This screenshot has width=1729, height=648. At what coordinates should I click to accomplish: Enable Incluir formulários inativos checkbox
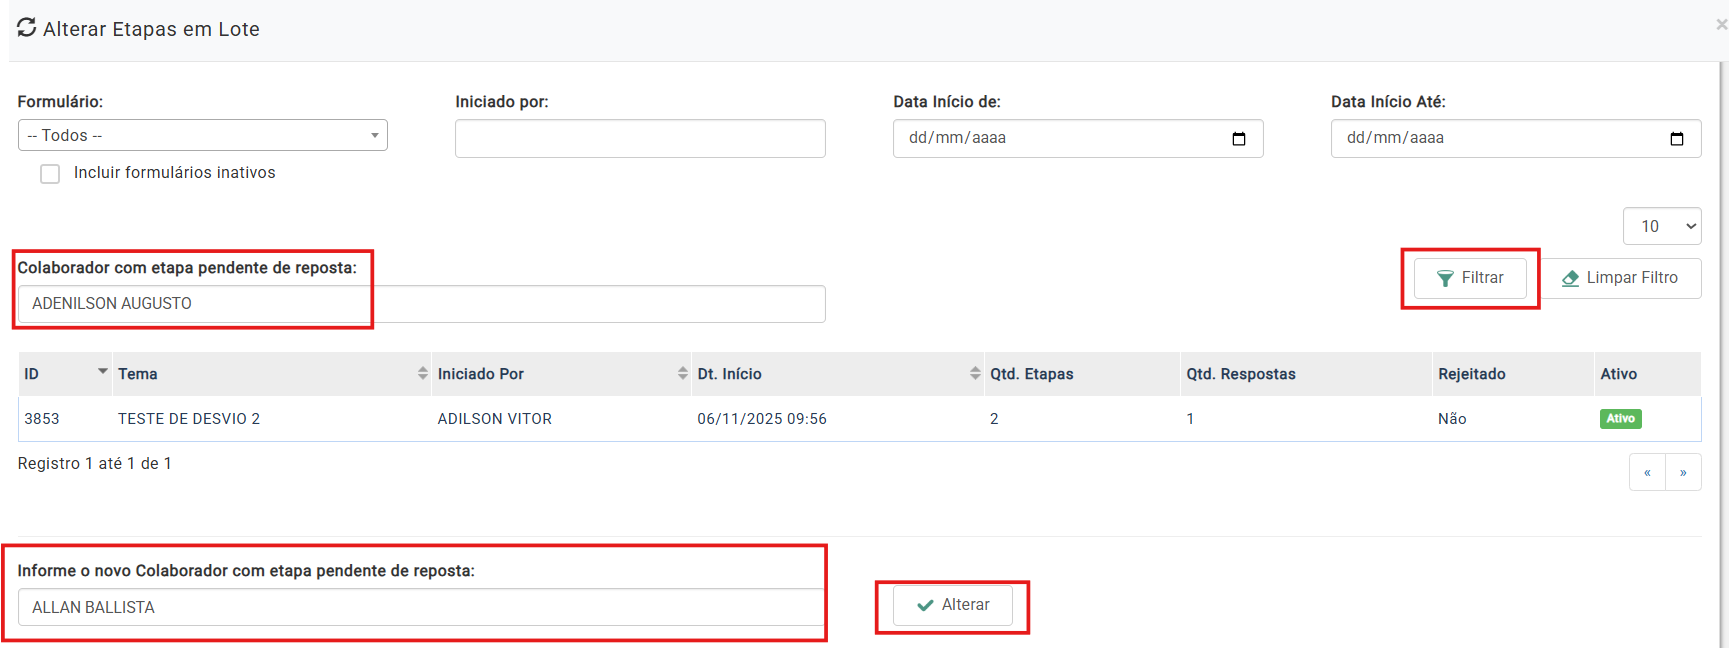[50, 174]
